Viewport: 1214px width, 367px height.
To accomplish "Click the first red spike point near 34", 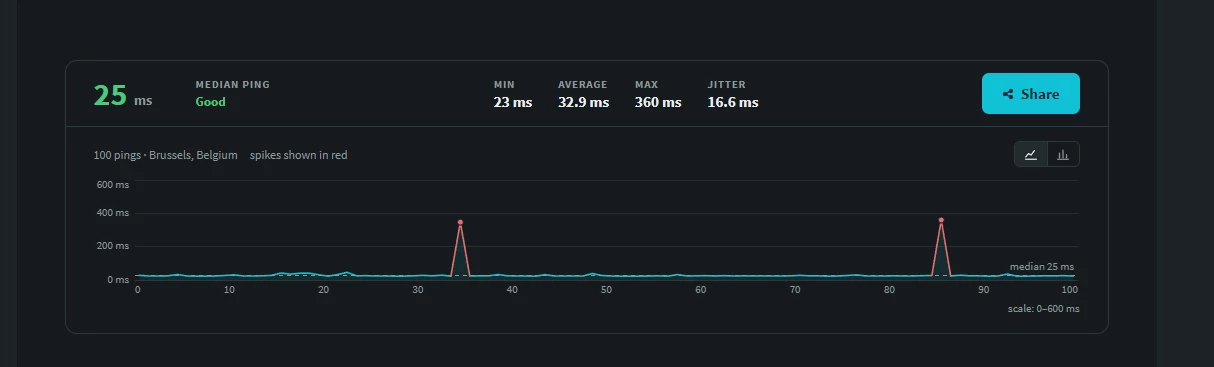I will click(x=460, y=222).
